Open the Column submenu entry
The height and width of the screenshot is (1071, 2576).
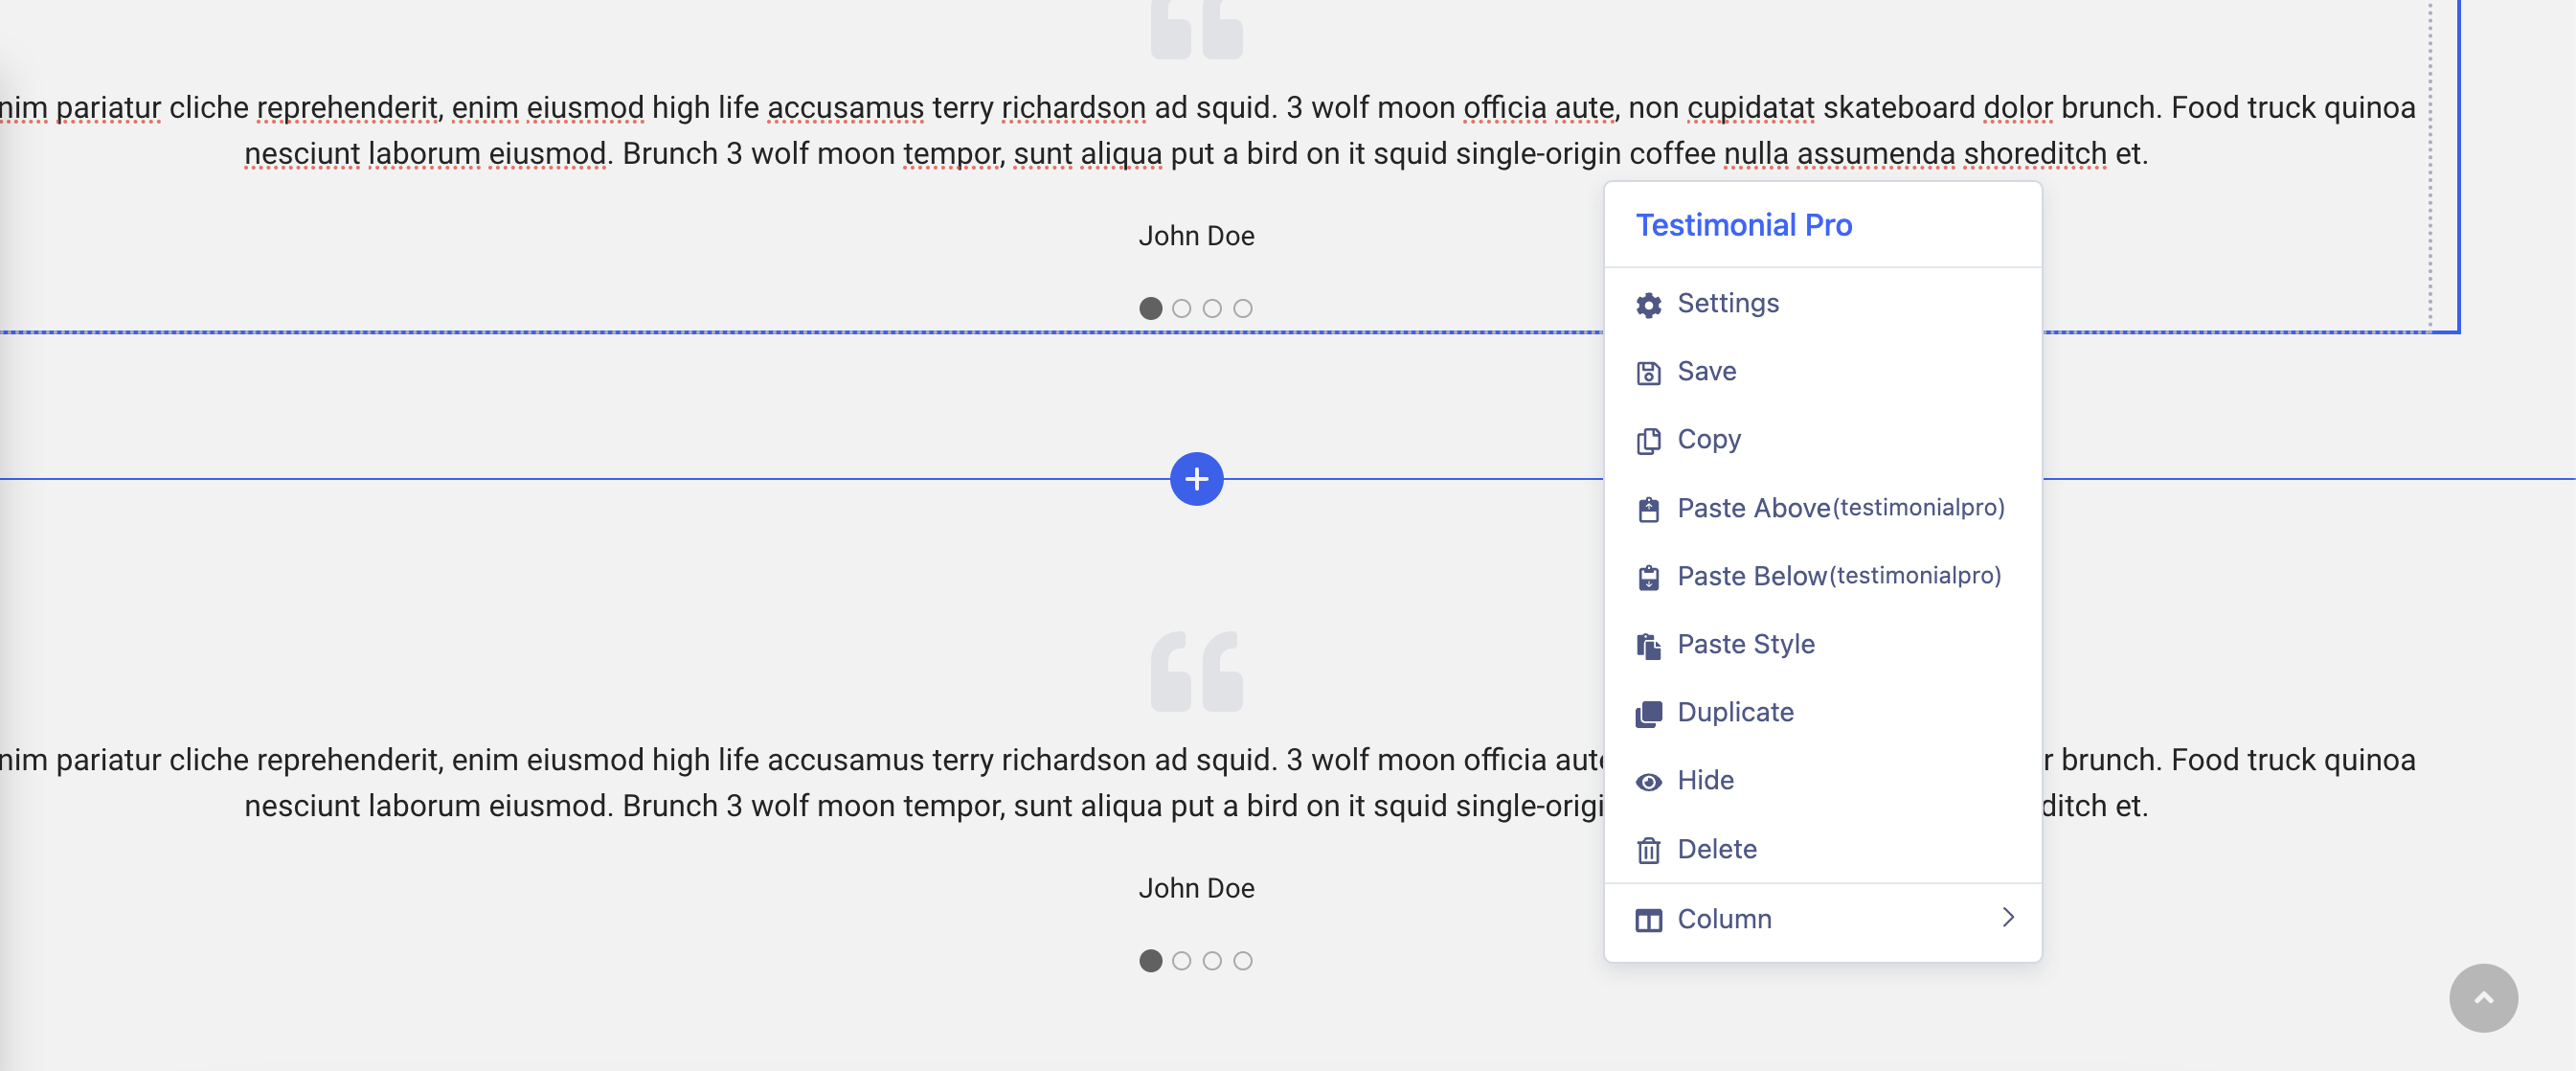(1724, 919)
